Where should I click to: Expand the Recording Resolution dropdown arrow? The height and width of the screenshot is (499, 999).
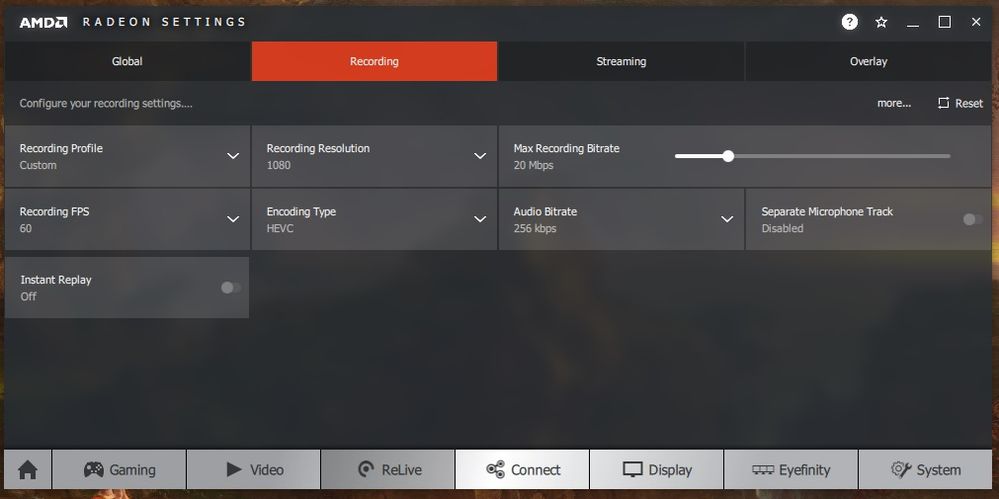[480, 156]
